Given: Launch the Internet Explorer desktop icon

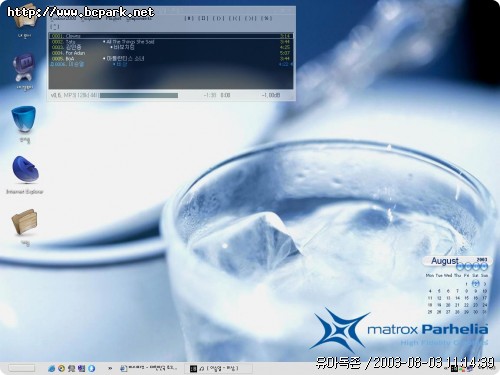Looking at the screenshot, I should coord(25,174).
